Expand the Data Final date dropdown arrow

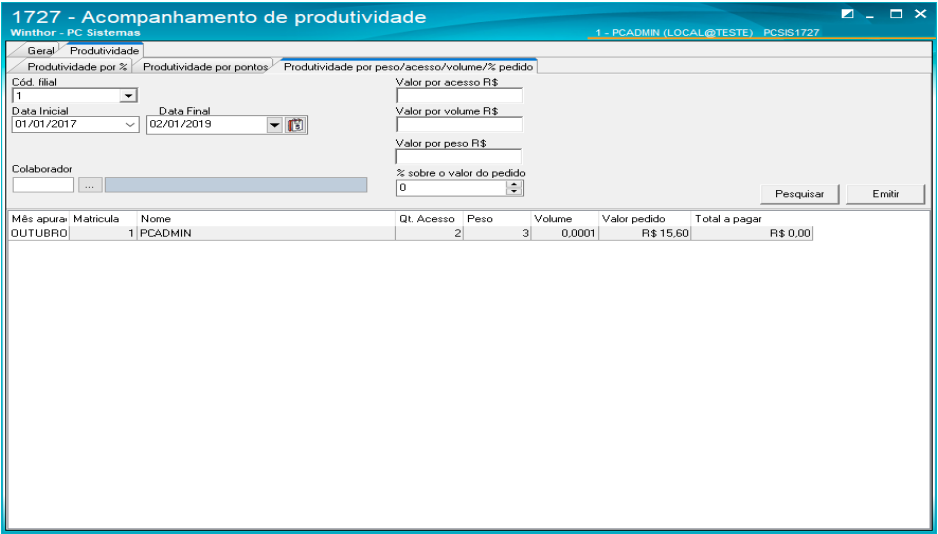pyautogui.click(x=274, y=125)
